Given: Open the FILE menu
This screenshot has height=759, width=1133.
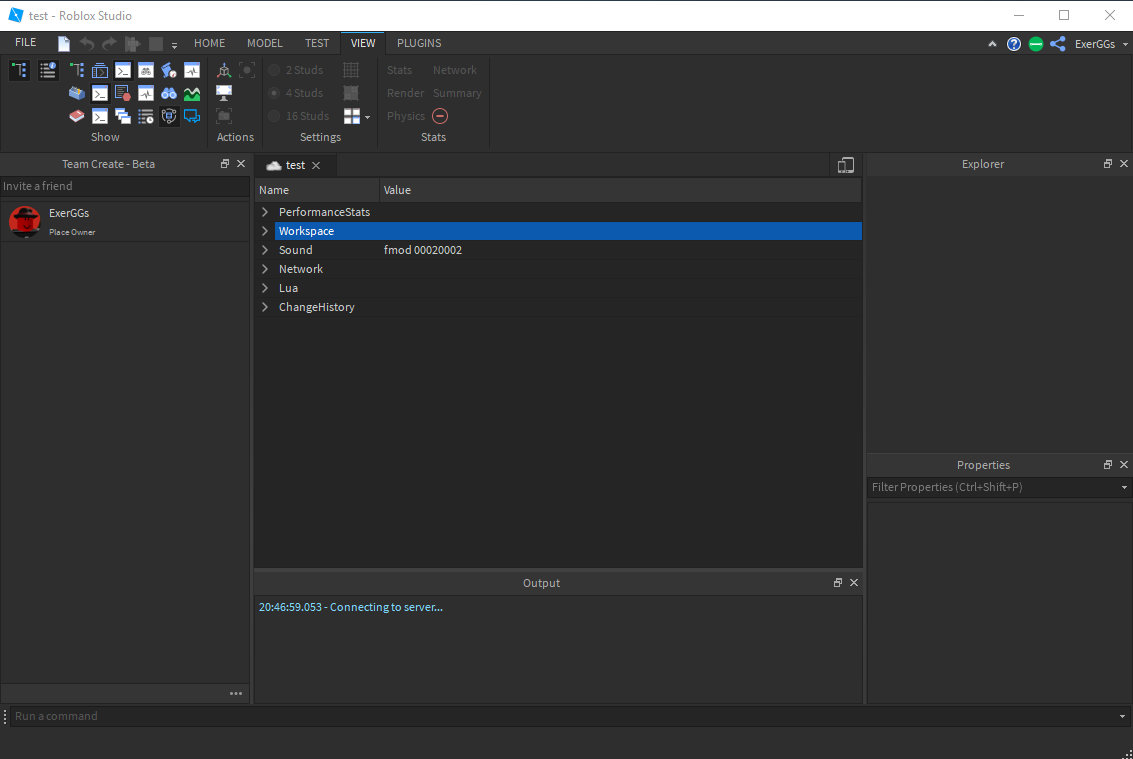Looking at the screenshot, I should [26, 43].
